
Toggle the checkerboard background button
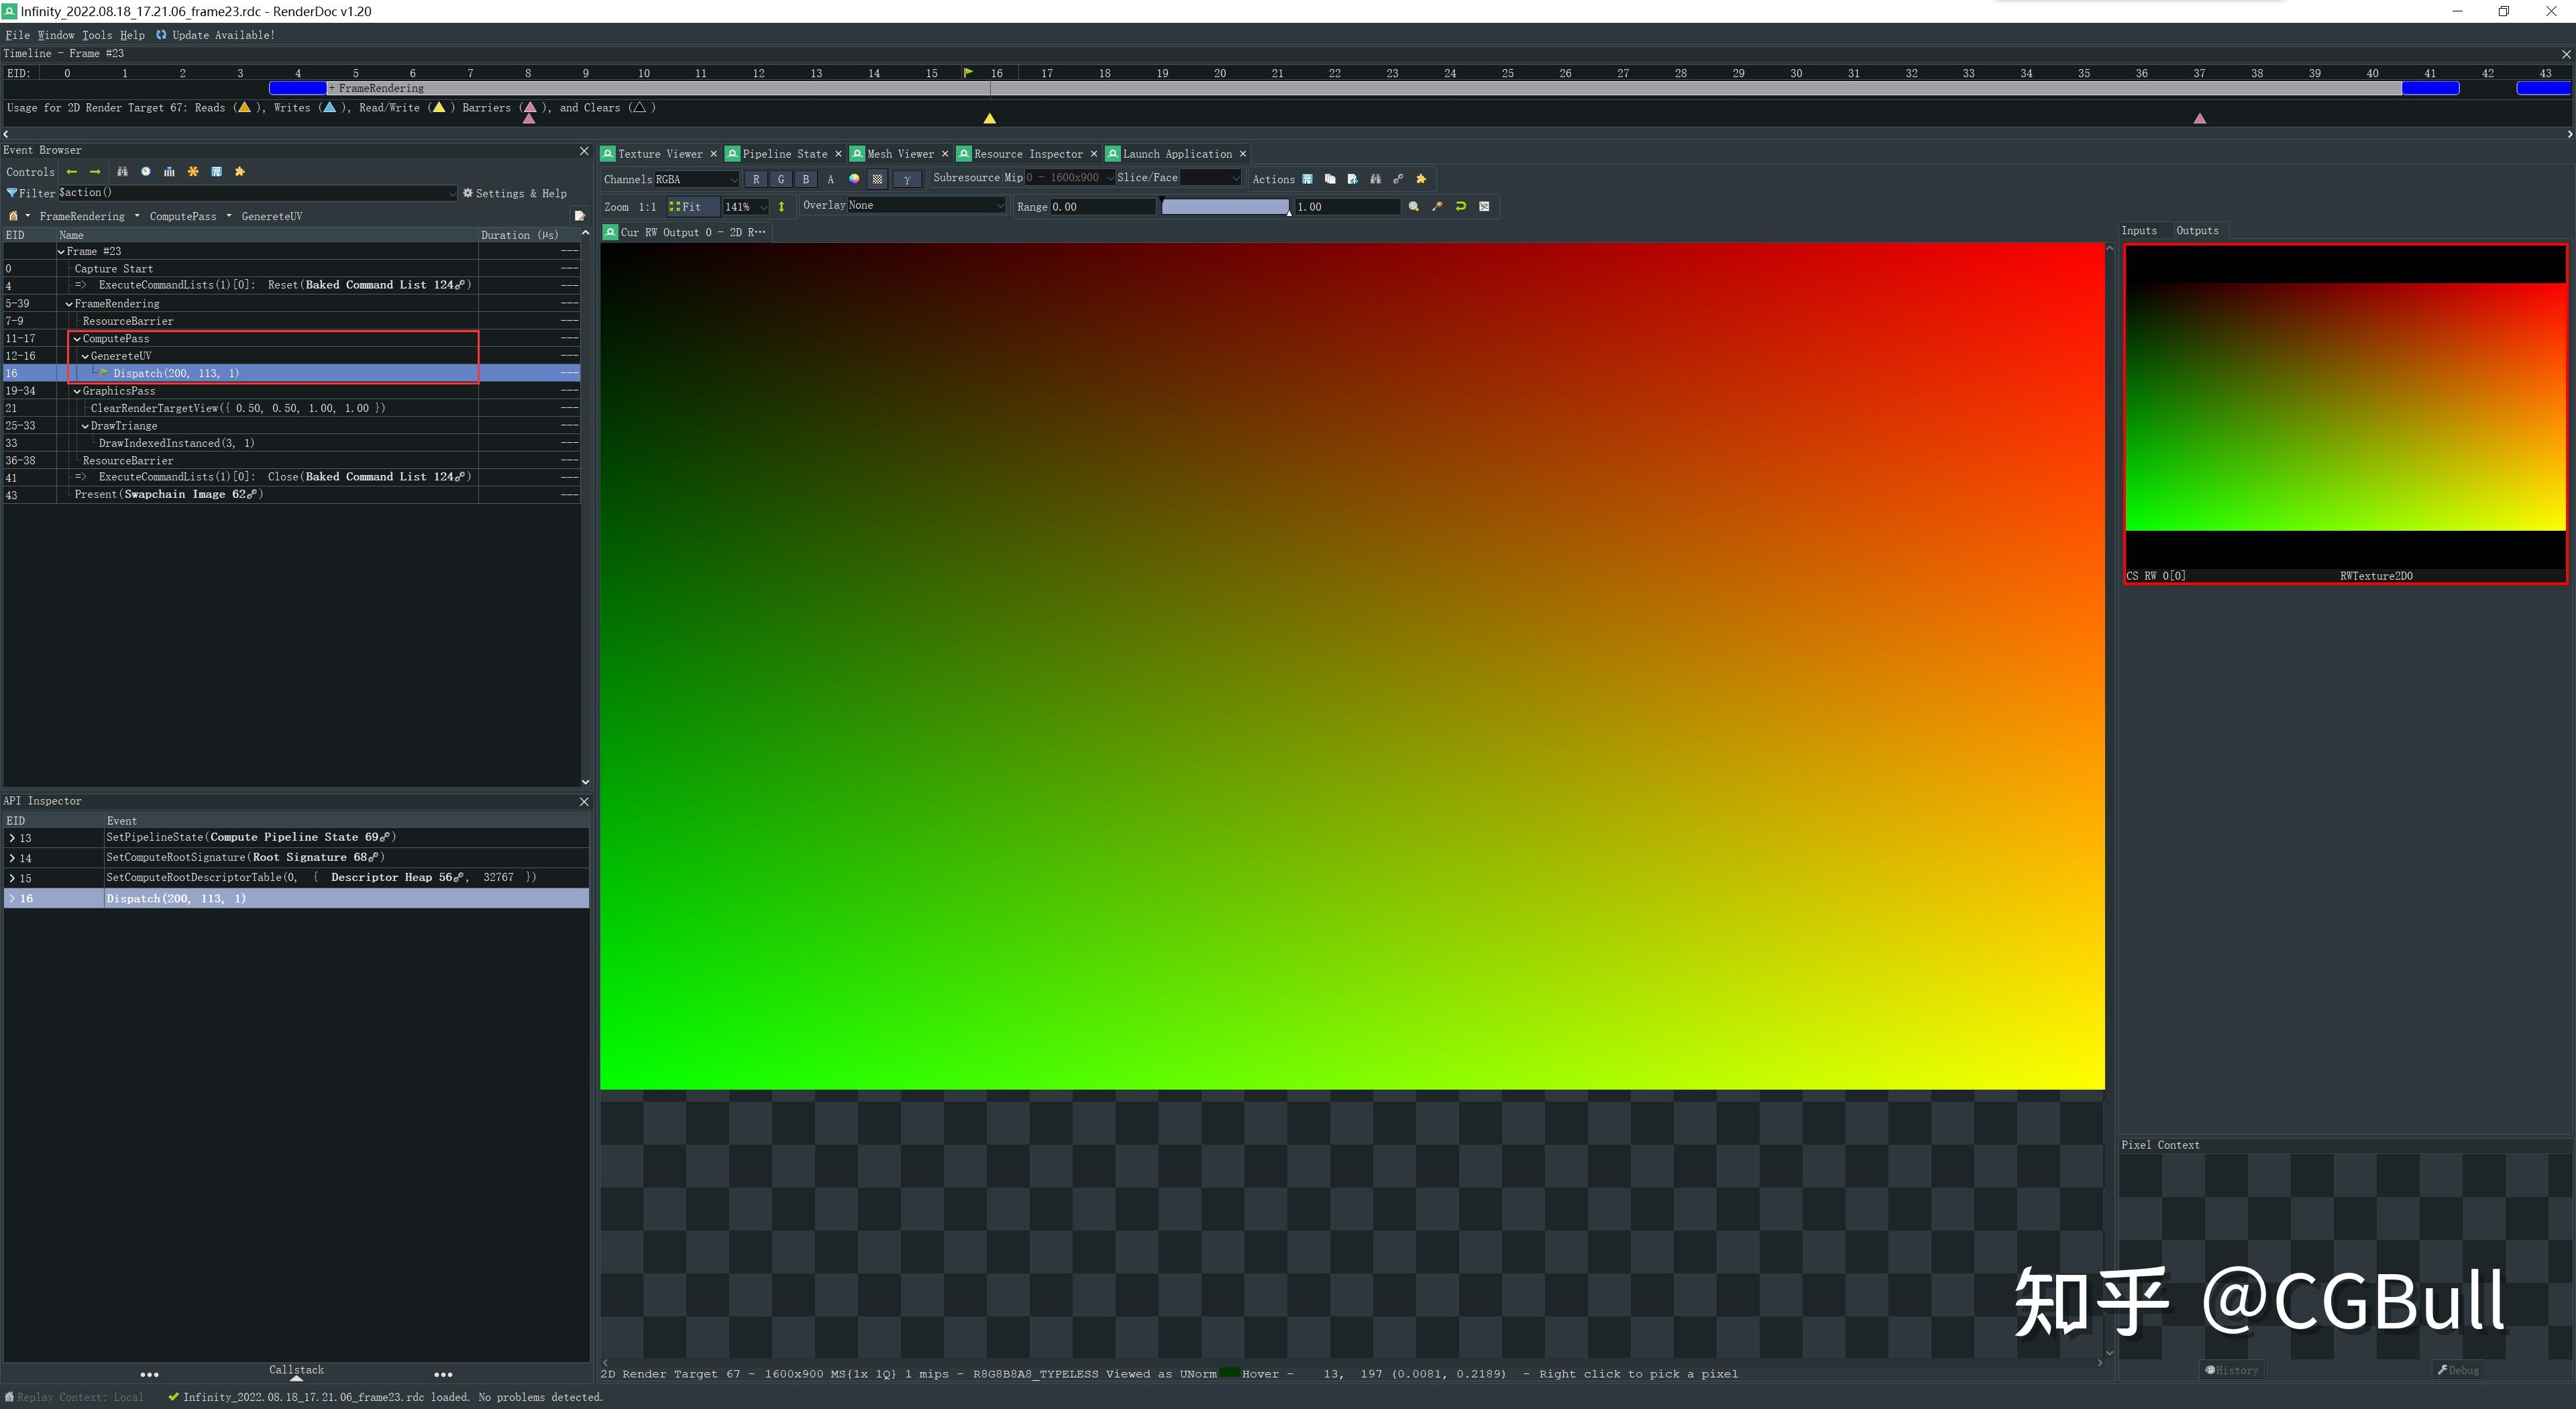(877, 179)
